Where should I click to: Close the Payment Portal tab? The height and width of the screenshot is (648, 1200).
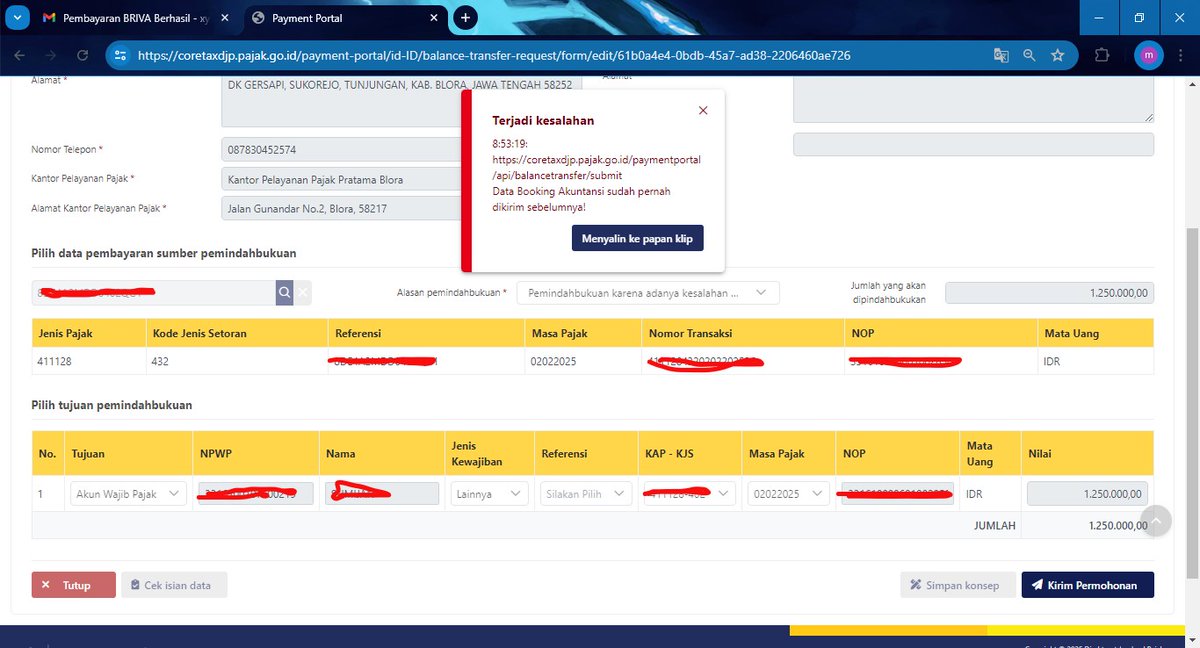[x=434, y=18]
